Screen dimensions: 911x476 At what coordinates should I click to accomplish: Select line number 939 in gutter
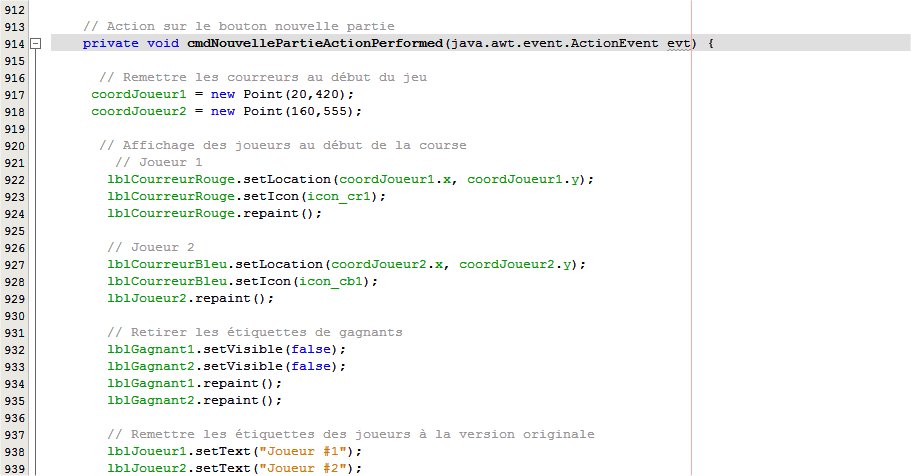(14, 468)
